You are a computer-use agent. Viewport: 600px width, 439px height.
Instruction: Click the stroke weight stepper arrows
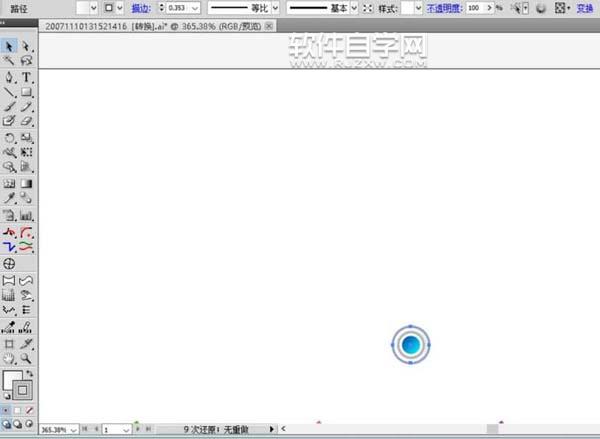tap(161, 8)
